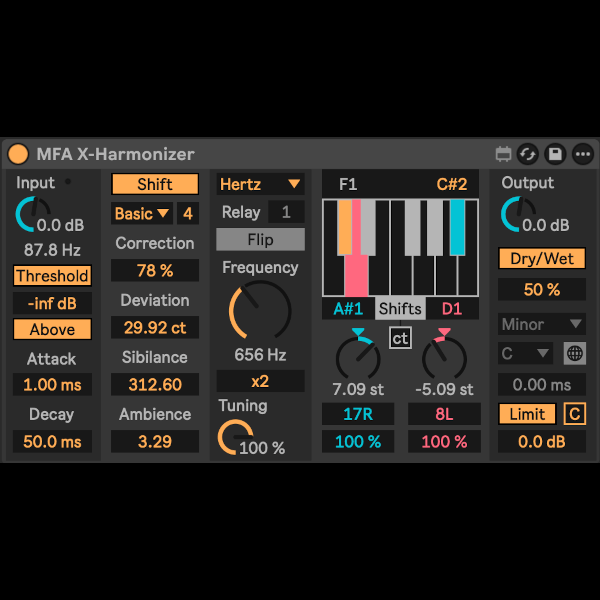
Task: Toggle the Flip button
Action: pos(260,240)
